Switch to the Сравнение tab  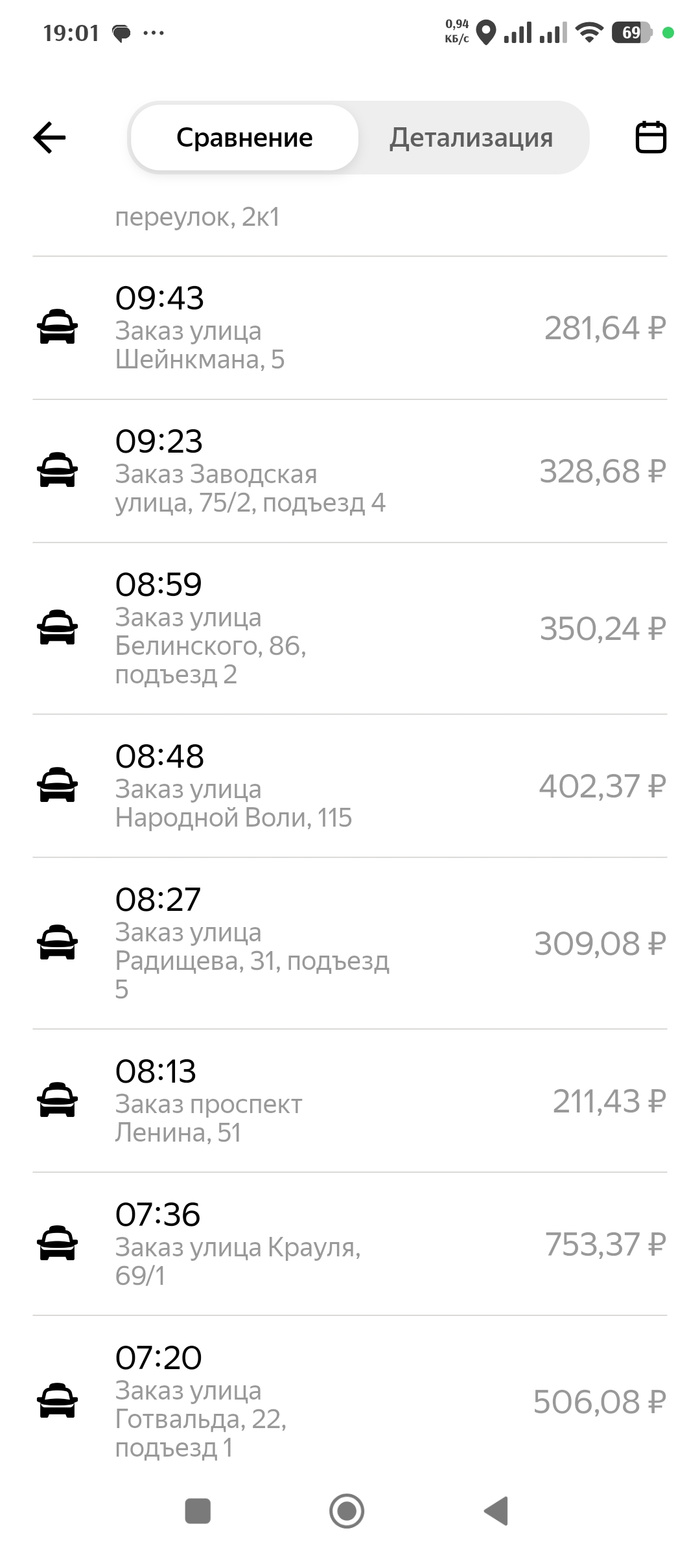(244, 137)
